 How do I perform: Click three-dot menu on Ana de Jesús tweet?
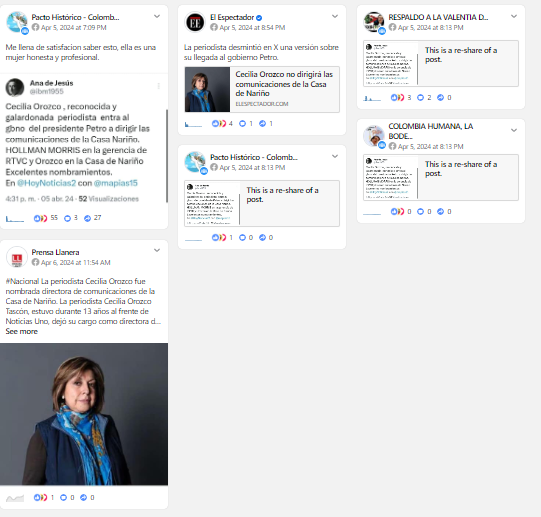159,86
